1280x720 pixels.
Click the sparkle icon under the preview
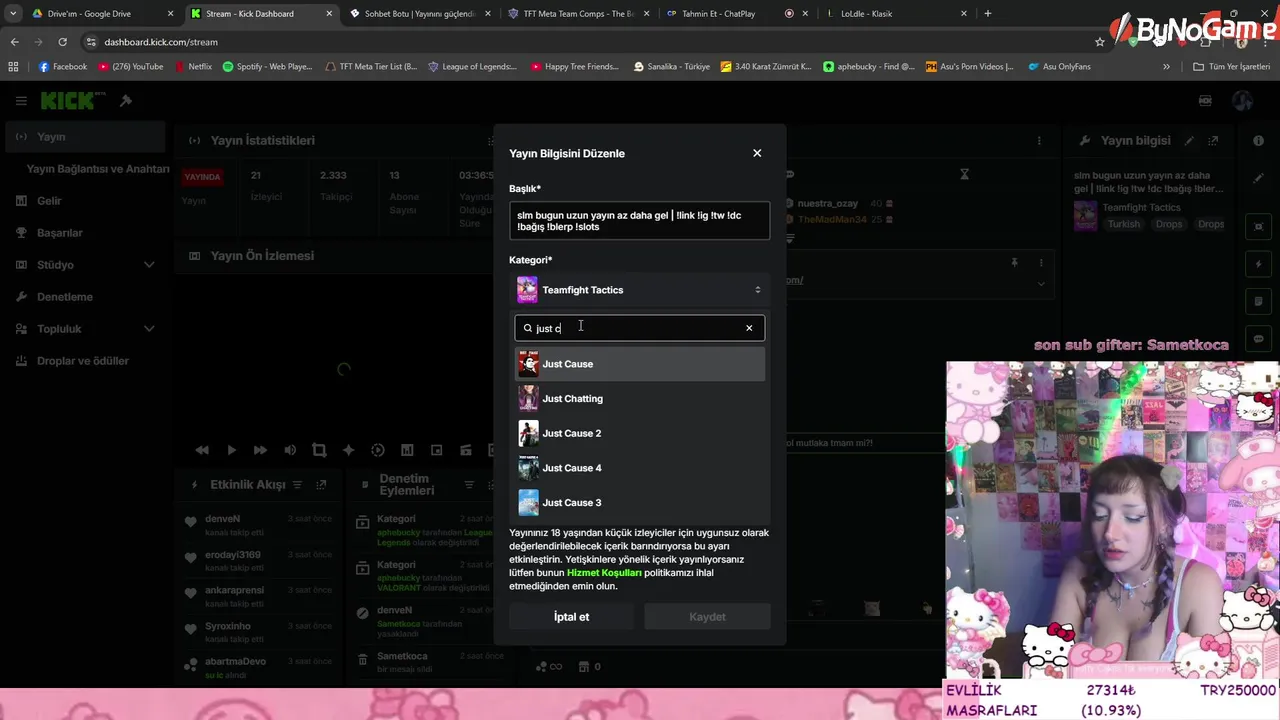[x=348, y=451]
